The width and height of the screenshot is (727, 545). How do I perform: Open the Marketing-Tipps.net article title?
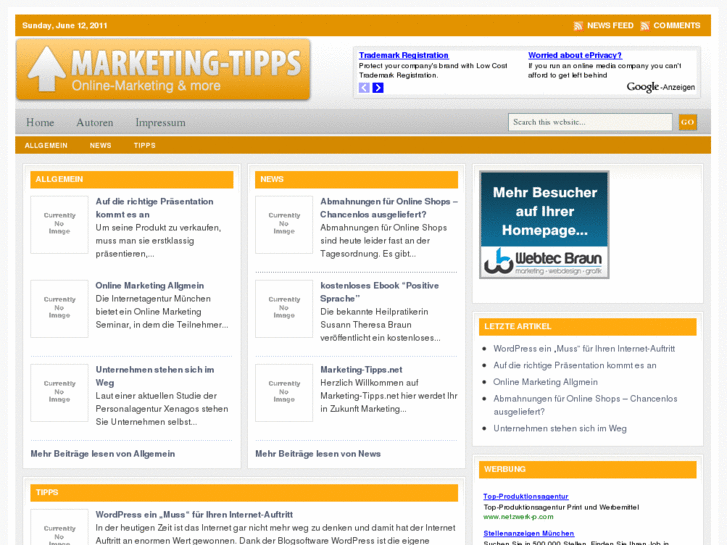click(x=361, y=370)
